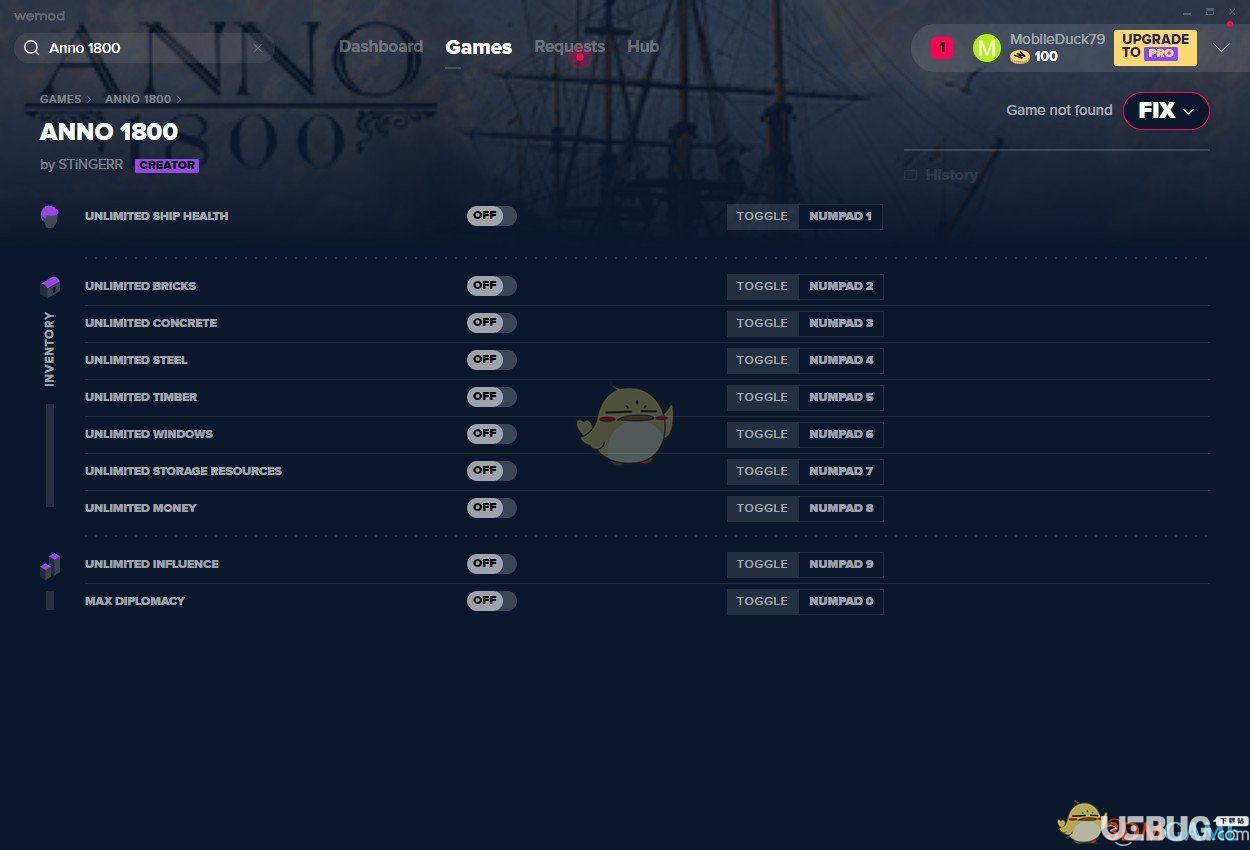This screenshot has width=1250, height=850.
Task: Open the red notification badge
Action: point(941,47)
